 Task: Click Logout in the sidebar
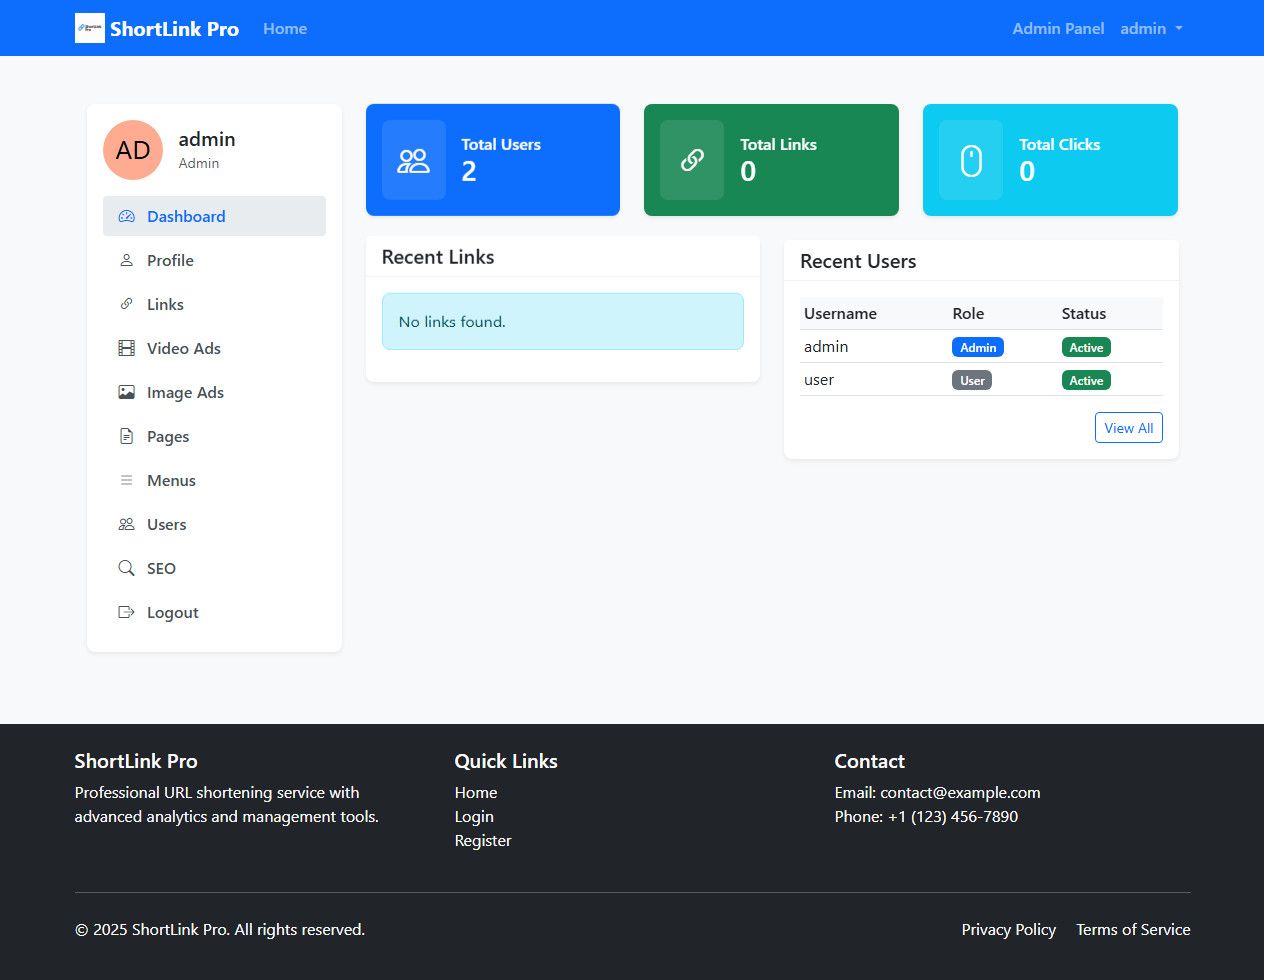(x=214, y=612)
